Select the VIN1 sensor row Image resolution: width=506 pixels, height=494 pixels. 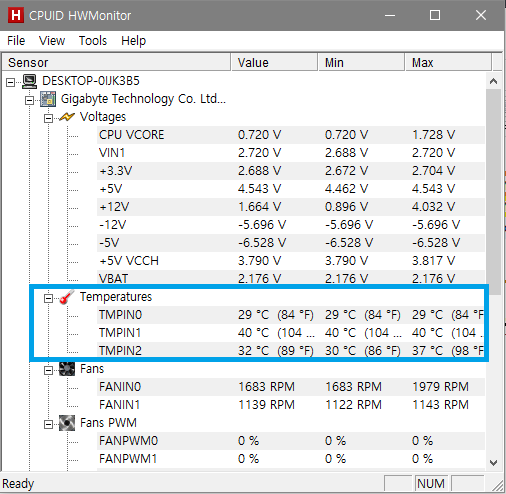coord(291,153)
